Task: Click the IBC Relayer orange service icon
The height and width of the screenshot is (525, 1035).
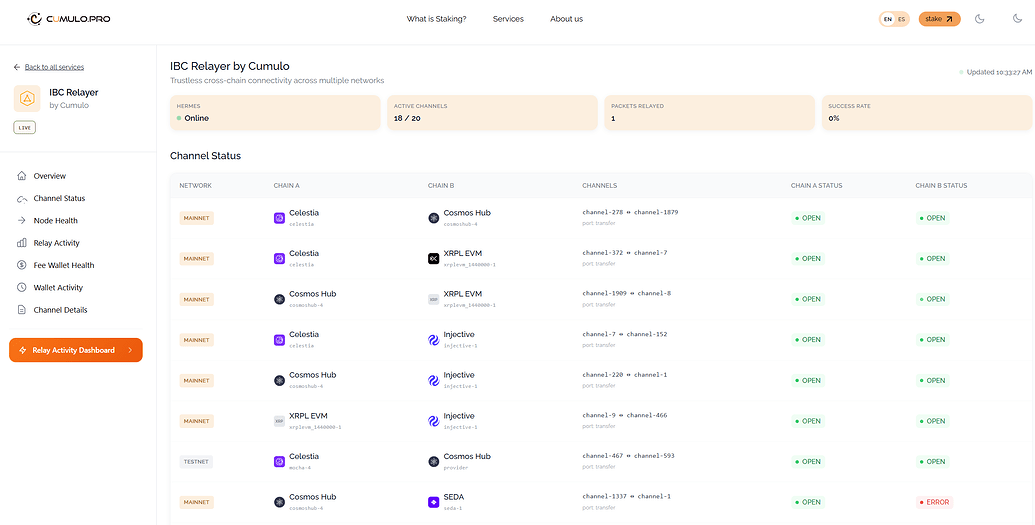Action: point(27,98)
